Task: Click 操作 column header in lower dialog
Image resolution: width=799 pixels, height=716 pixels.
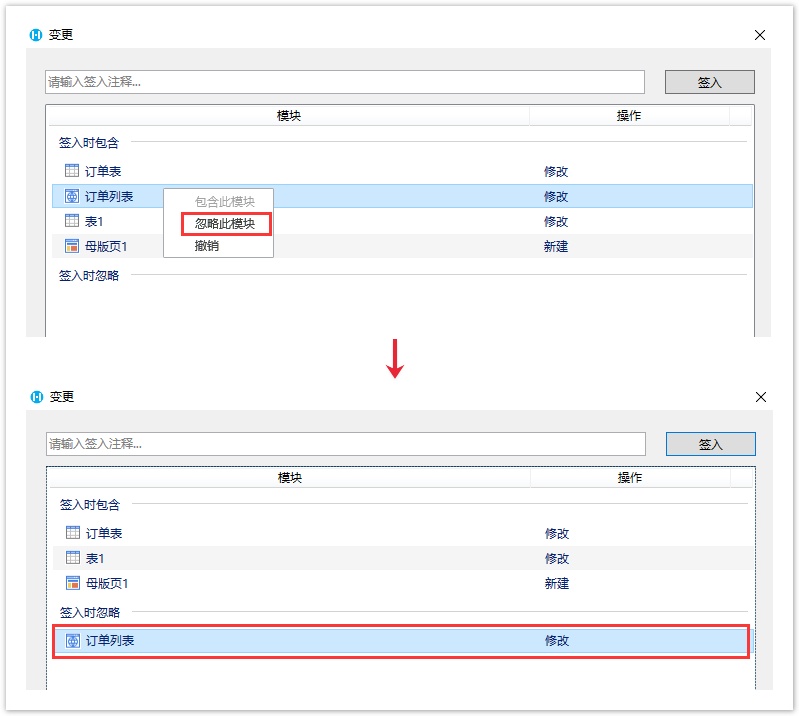Action: [630, 478]
